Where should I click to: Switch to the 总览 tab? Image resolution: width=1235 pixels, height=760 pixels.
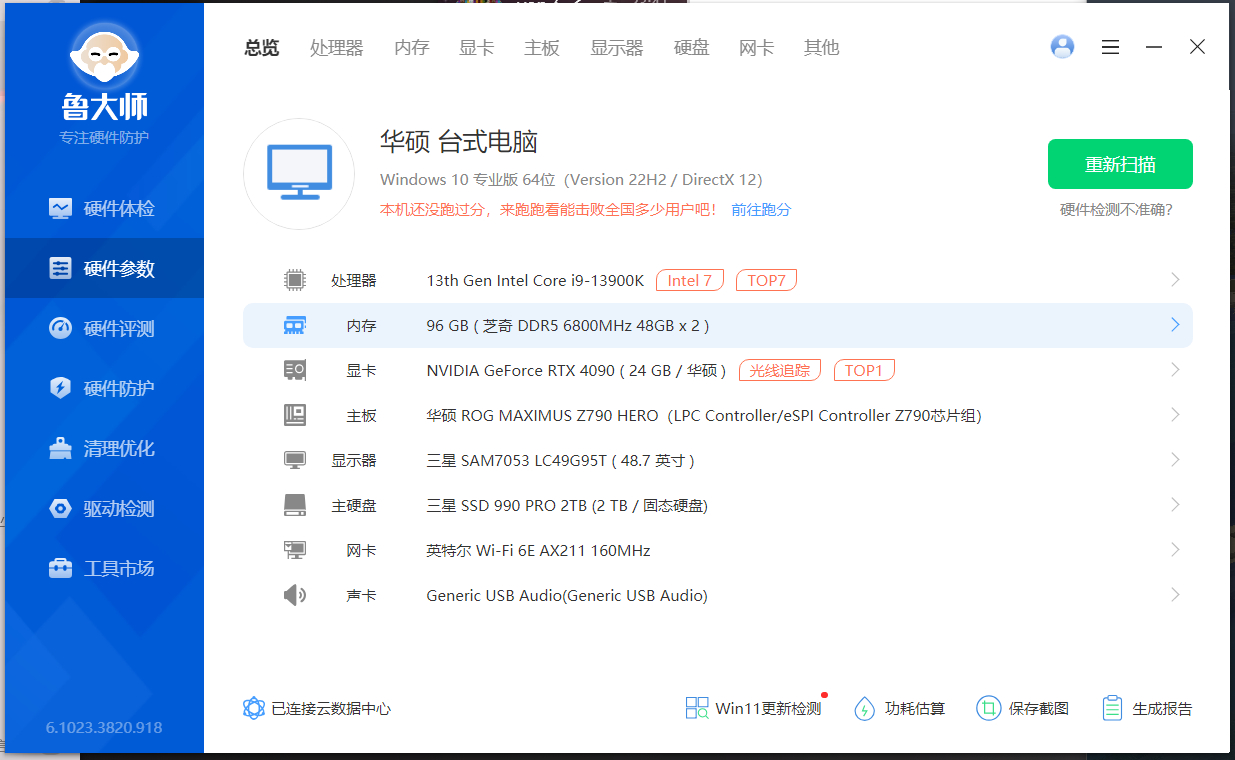tap(262, 48)
